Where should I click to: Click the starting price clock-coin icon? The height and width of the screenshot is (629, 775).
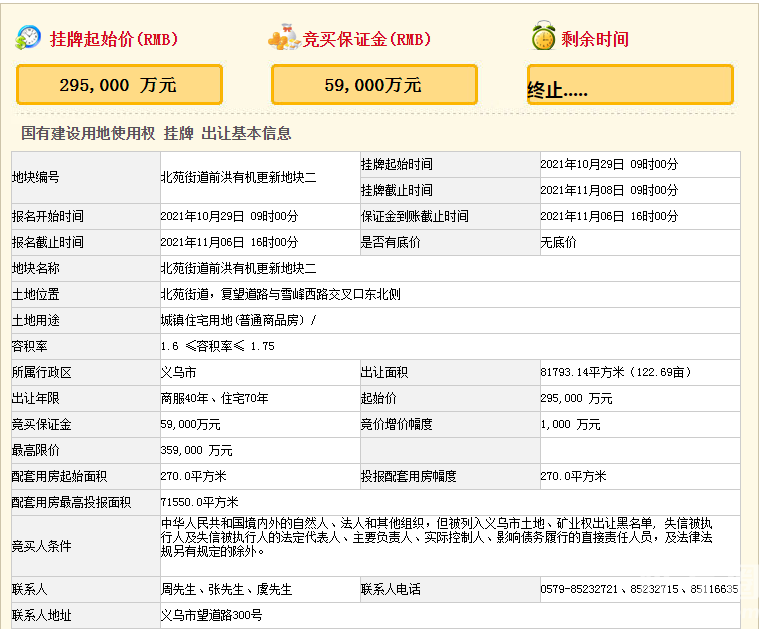29,39
